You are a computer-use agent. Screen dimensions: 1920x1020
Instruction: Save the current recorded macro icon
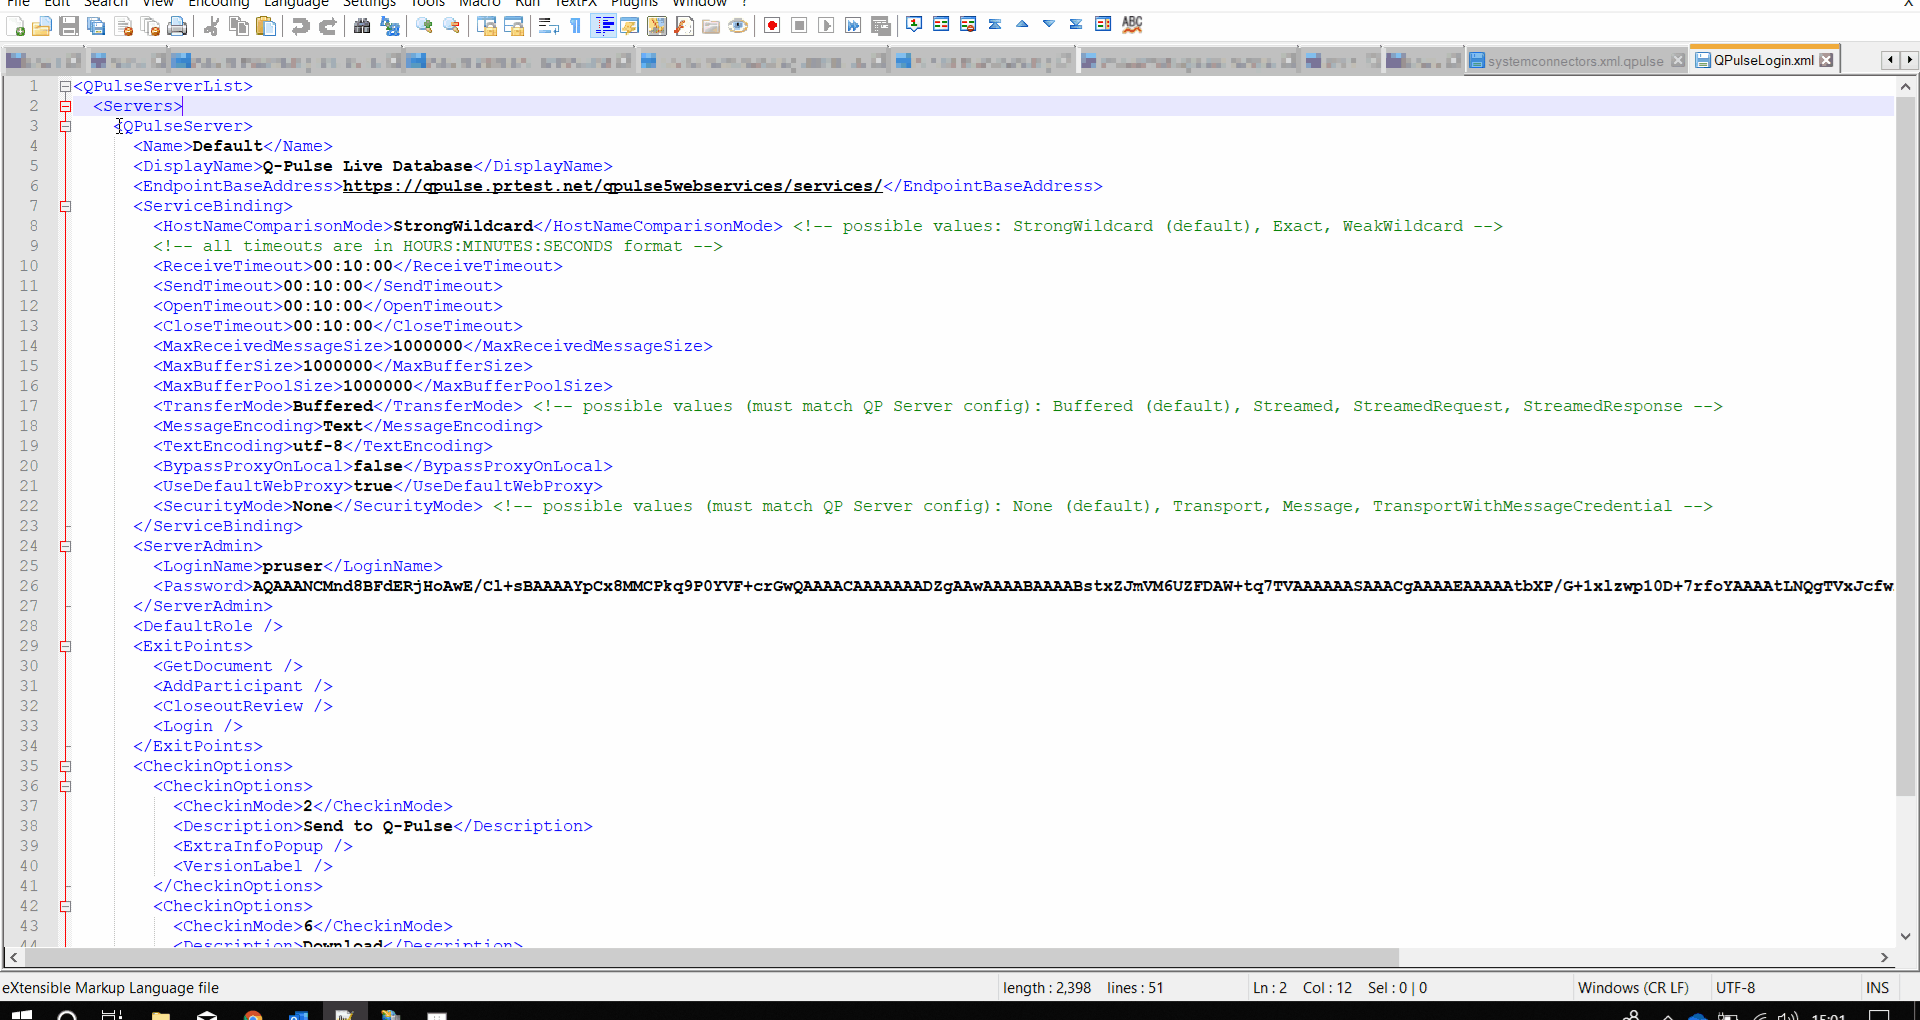tap(880, 26)
